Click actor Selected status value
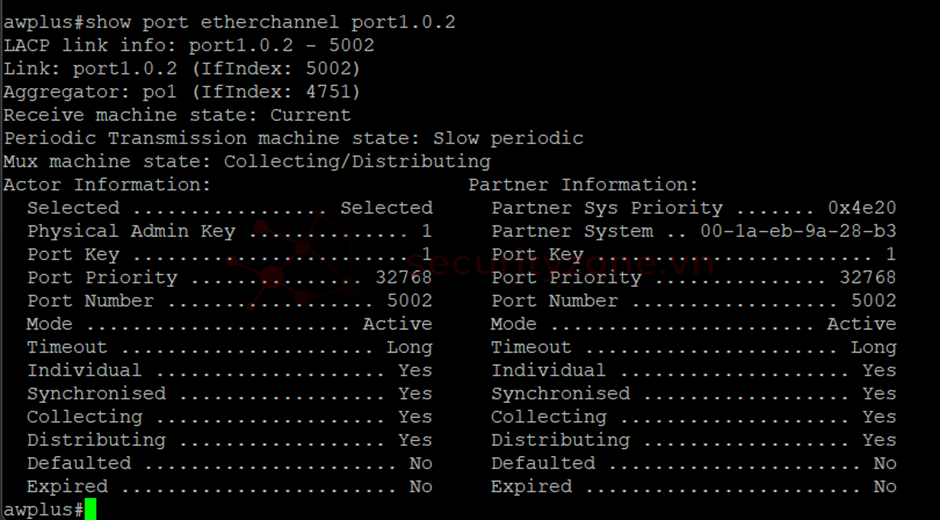Viewport: 940px width, 520px height. [387, 208]
